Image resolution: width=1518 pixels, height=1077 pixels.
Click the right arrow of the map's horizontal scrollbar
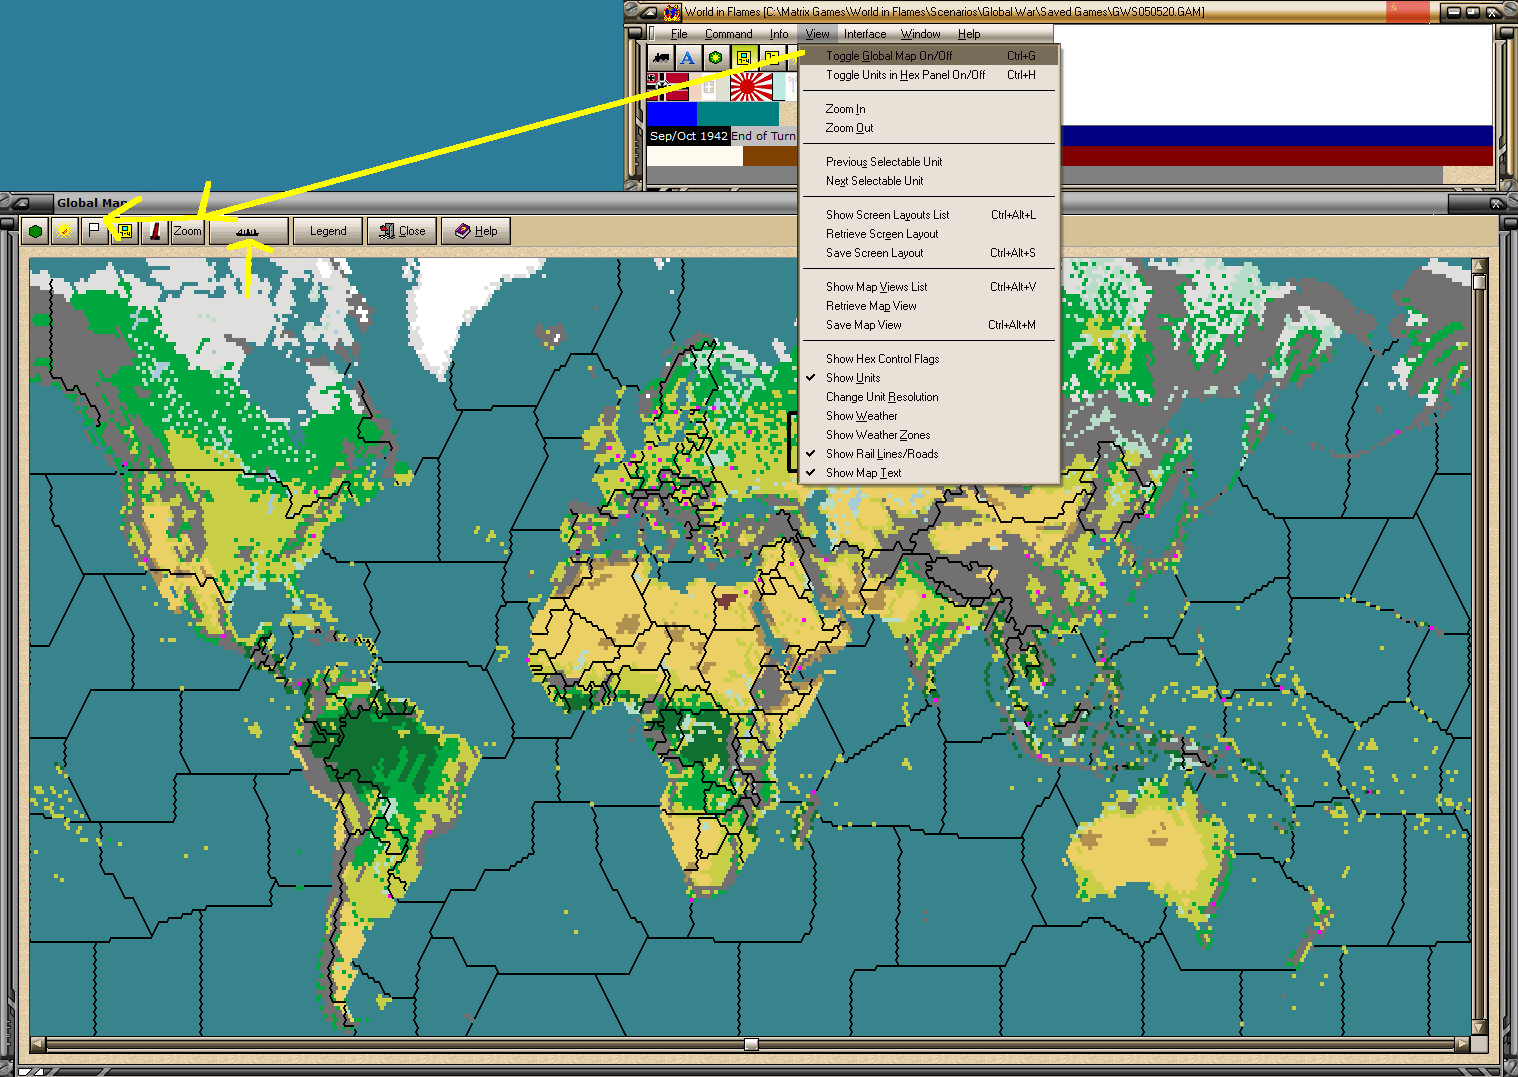tap(1462, 1044)
